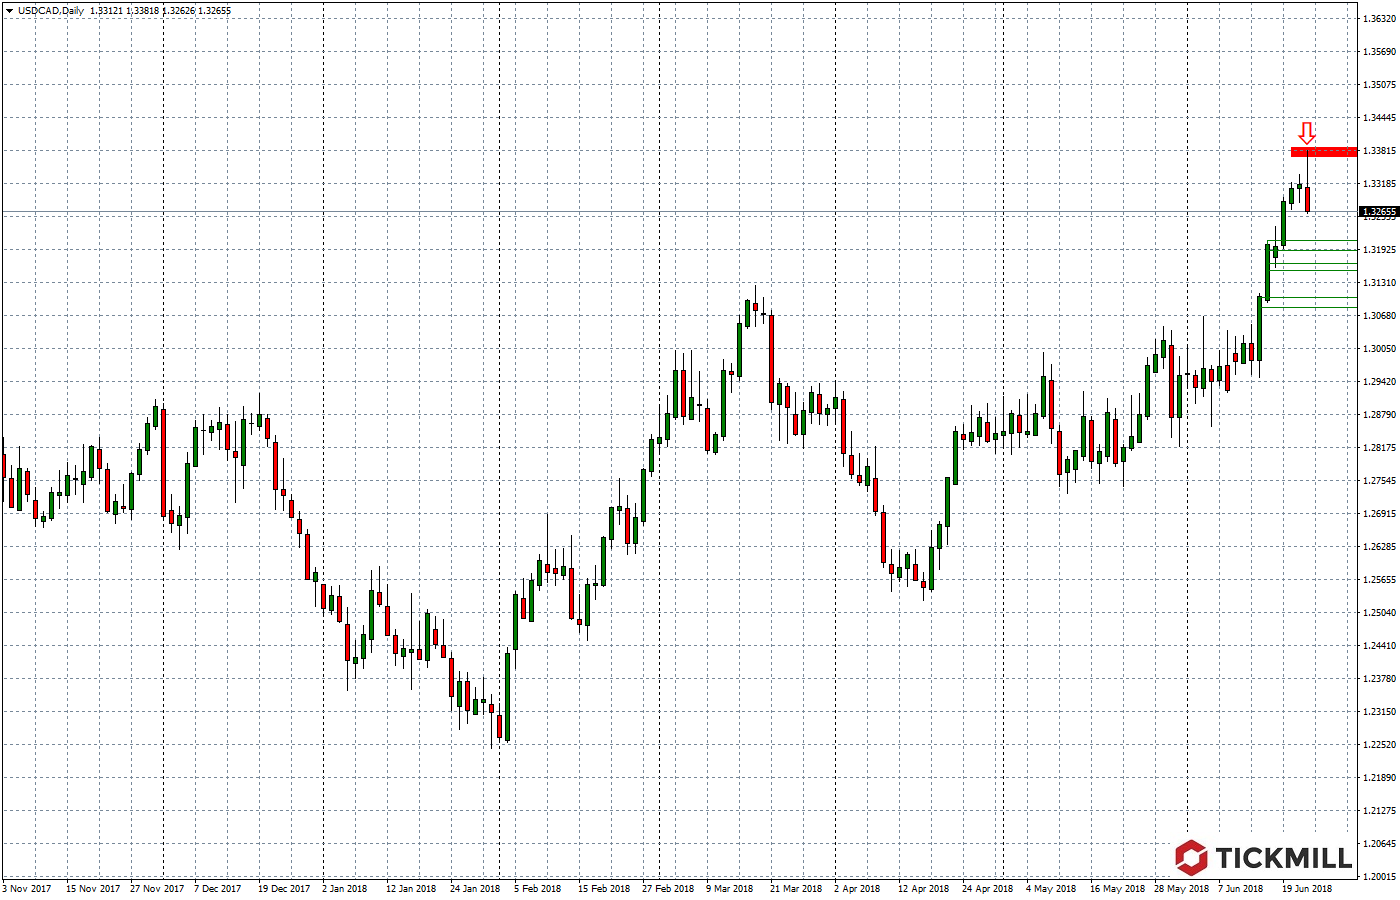Click price level 1.31310 on the axis
1400x900 pixels.
point(1380,283)
